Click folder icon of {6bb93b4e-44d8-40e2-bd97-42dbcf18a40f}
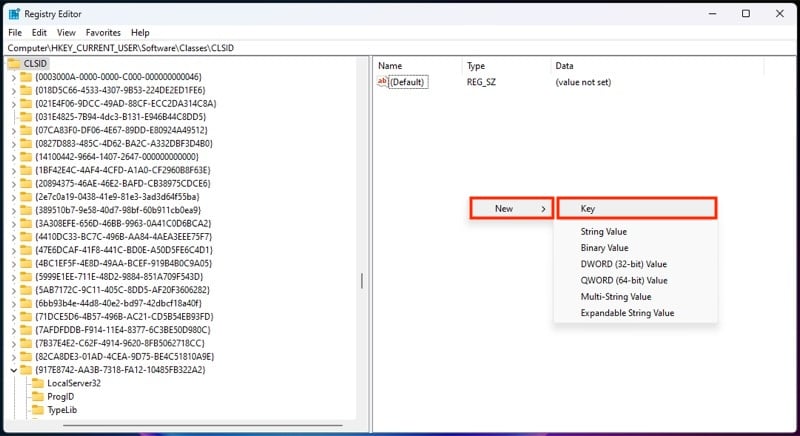Image resolution: width=800 pixels, height=436 pixels. pyautogui.click(x=26, y=303)
